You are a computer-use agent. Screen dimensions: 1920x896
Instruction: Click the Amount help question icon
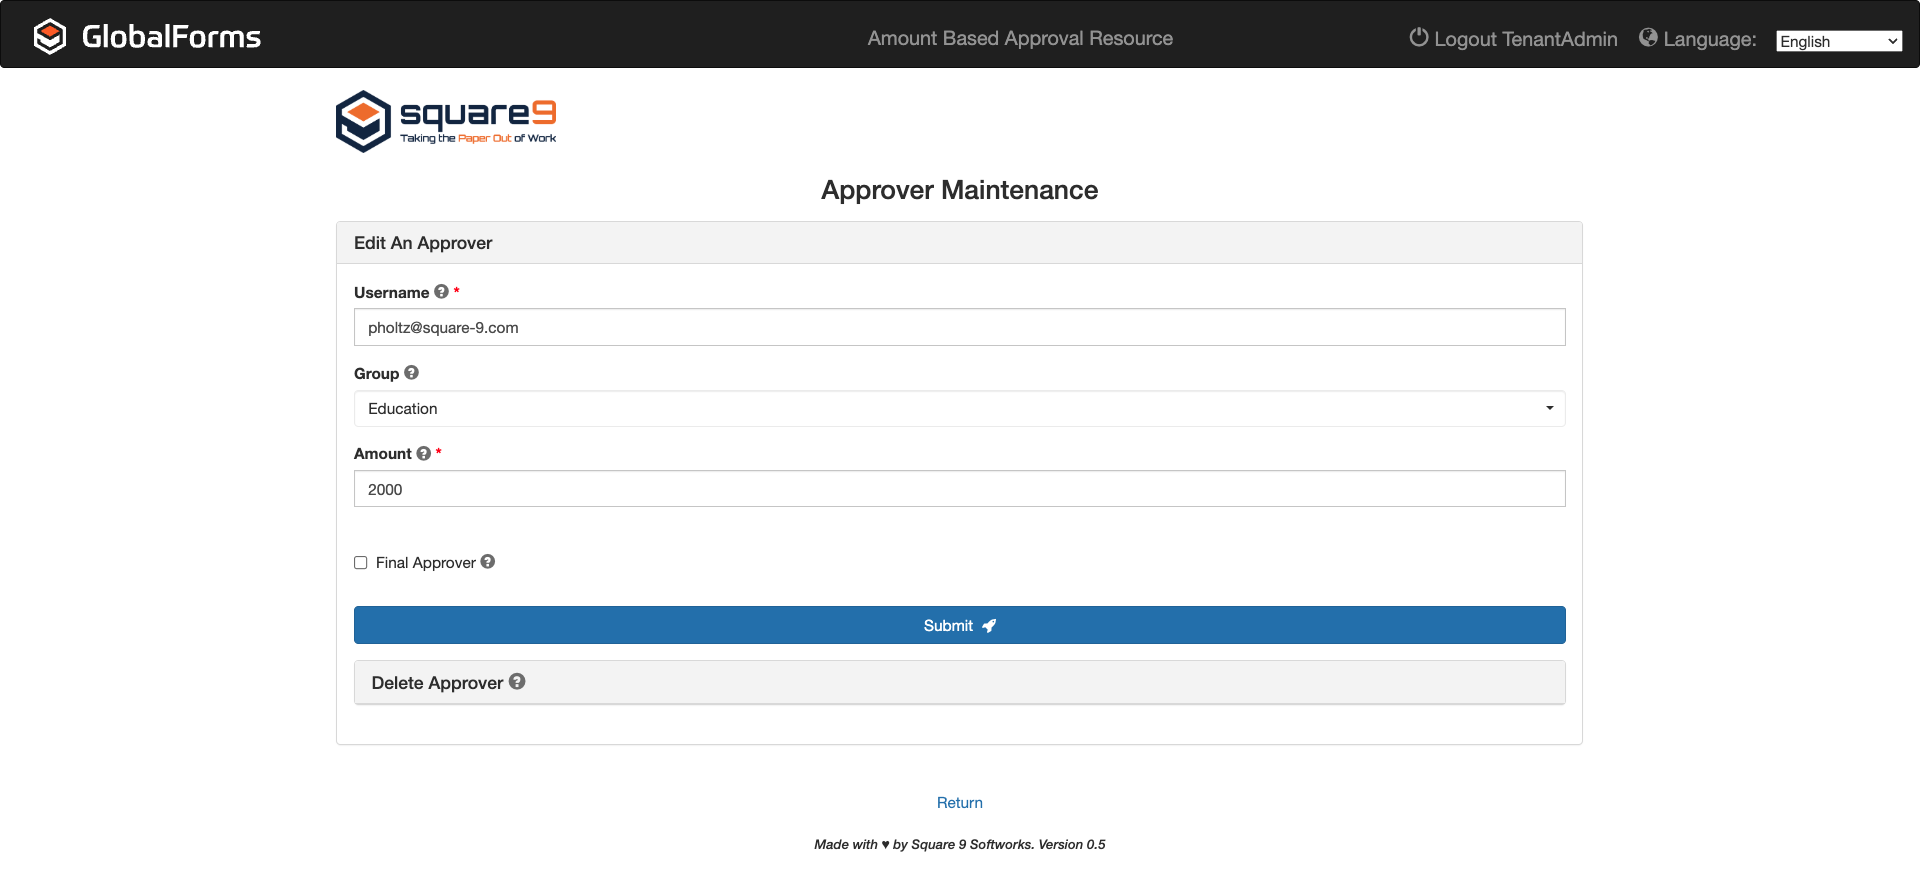coord(424,454)
